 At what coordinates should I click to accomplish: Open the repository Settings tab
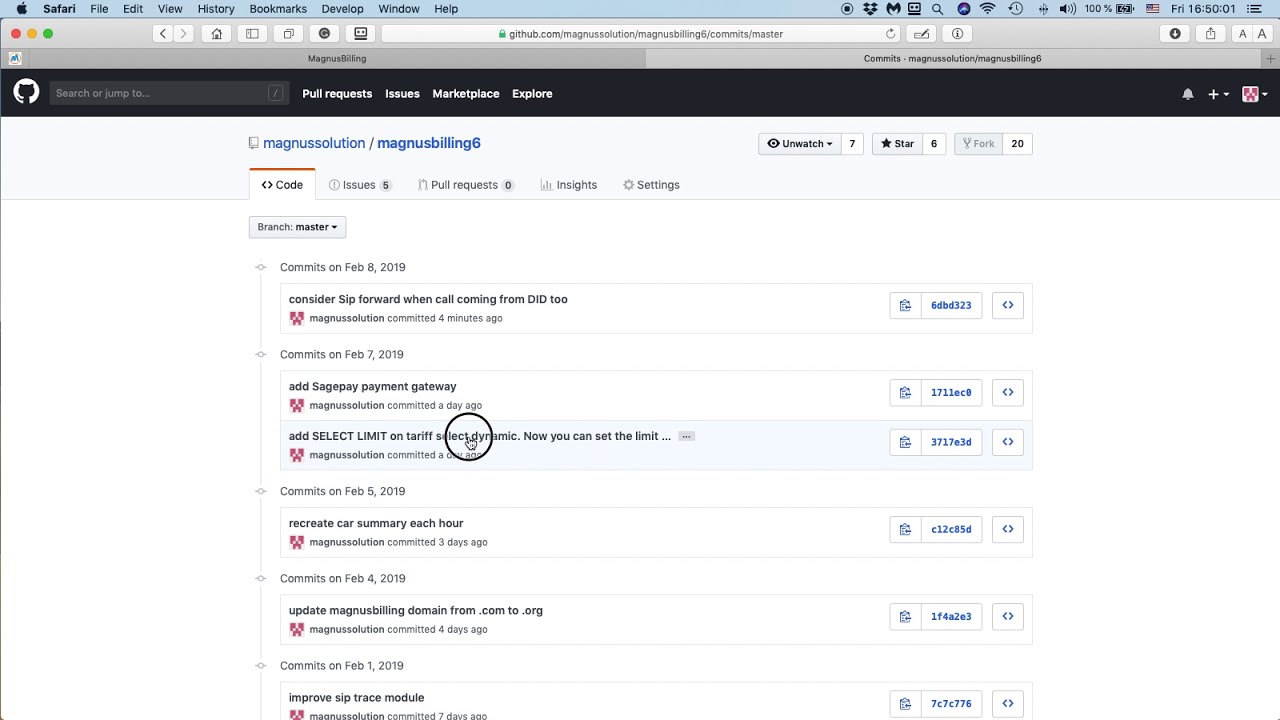(651, 185)
